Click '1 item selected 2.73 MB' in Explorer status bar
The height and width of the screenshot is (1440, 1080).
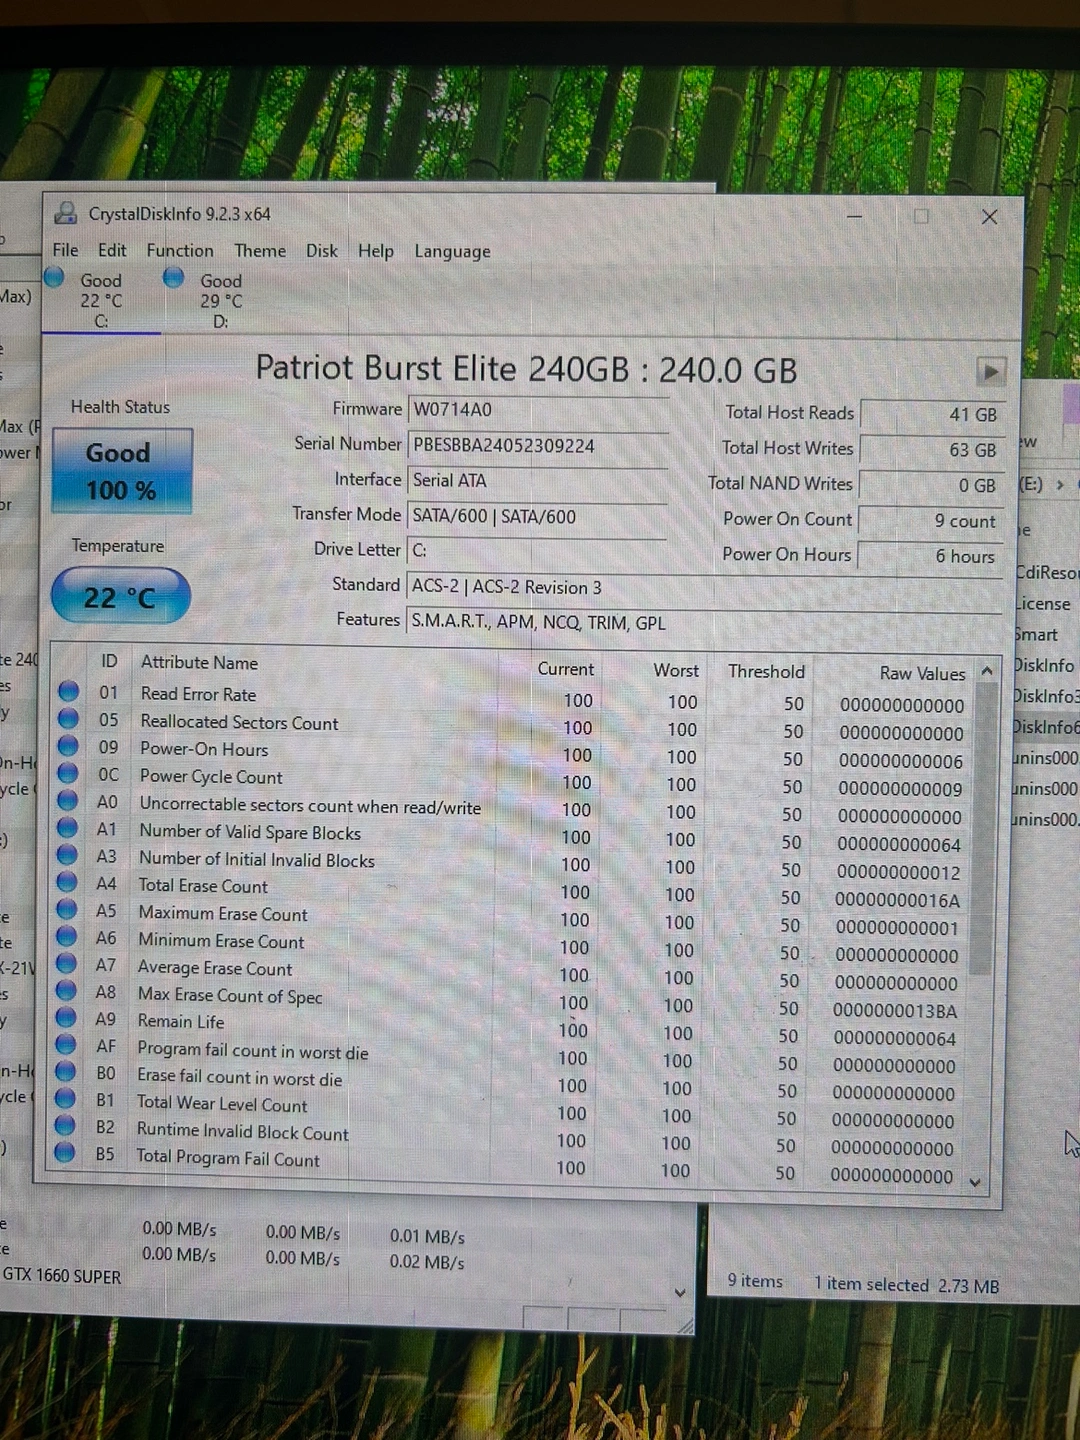click(906, 1285)
